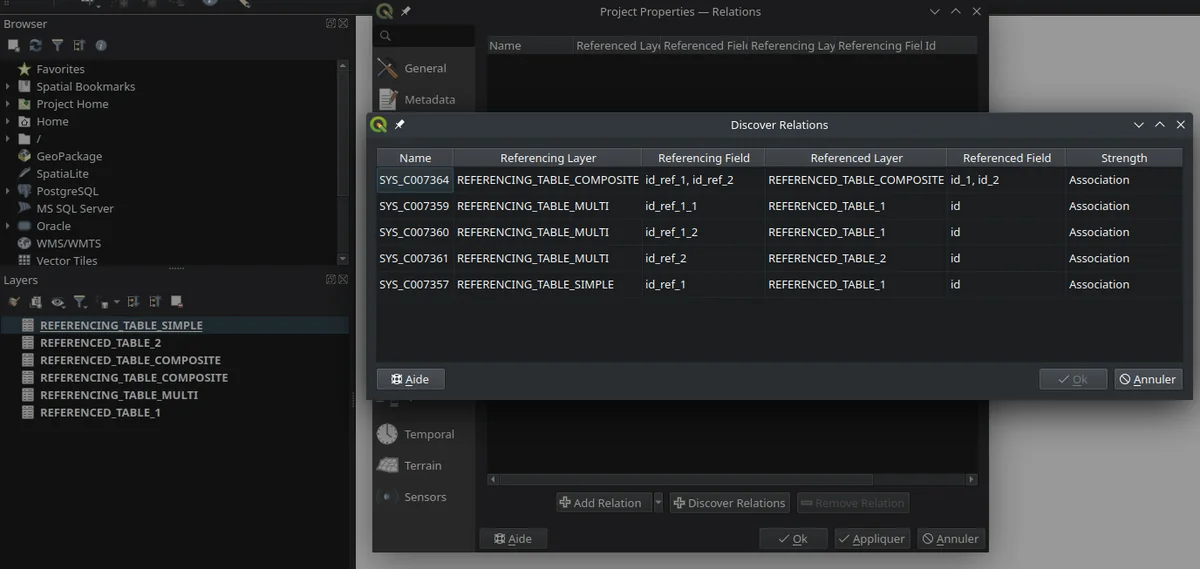Screen dimensions: 1200x569
Task: Open Layer Styling icon in Layers toolbar
Action: coord(13,302)
